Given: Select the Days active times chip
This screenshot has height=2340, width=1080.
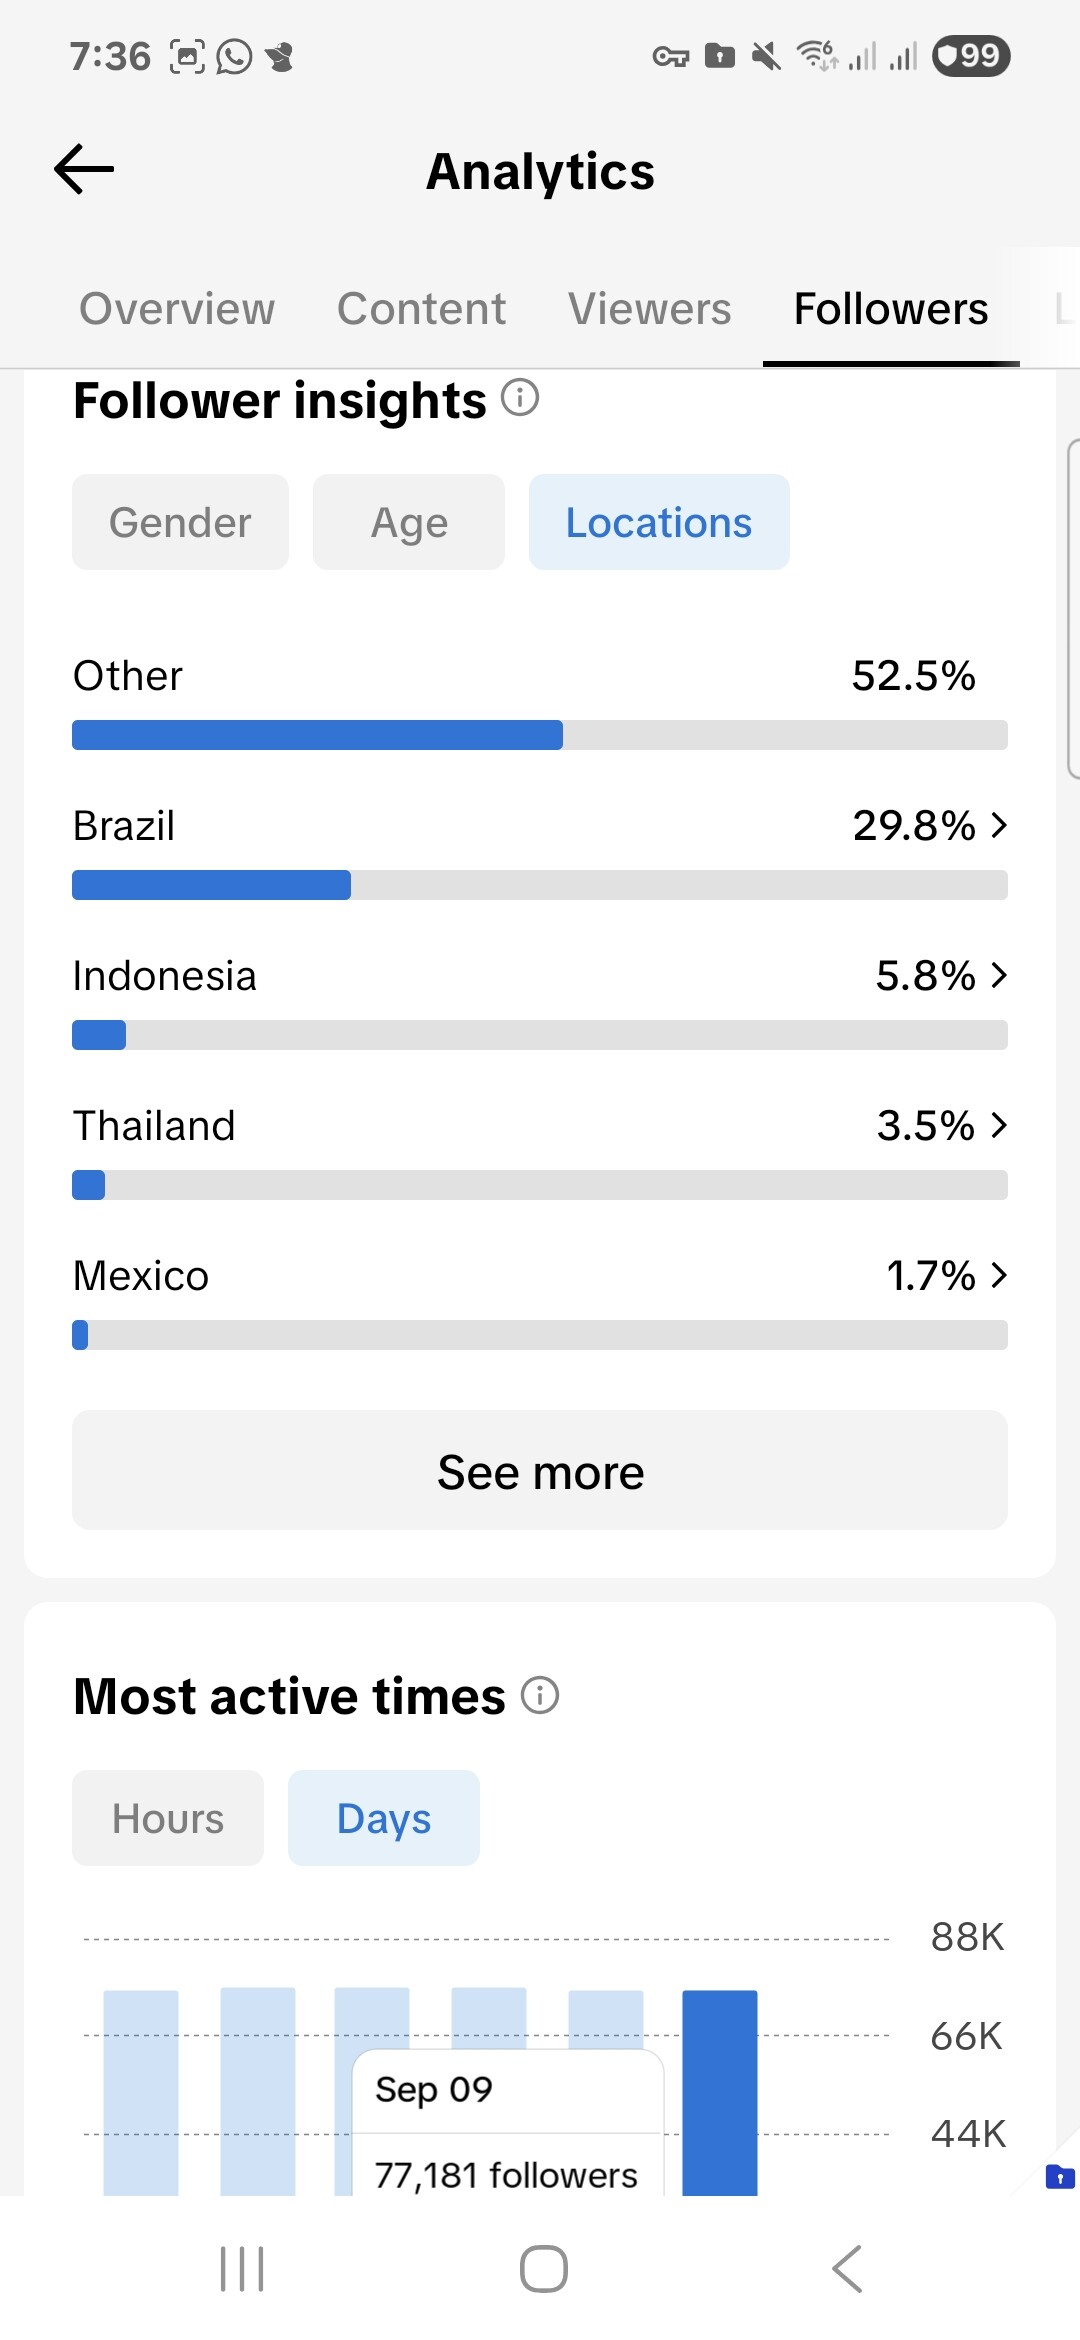Looking at the screenshot, I should [384, 1818].
